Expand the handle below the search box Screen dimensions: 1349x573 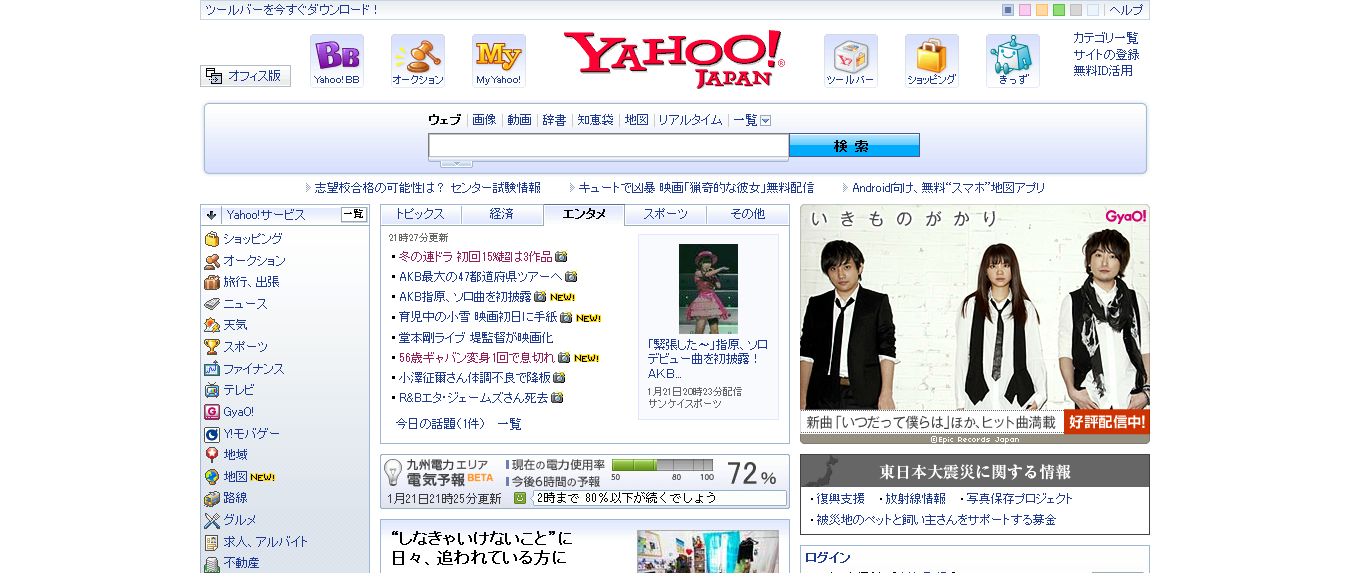tap(456, 163)
